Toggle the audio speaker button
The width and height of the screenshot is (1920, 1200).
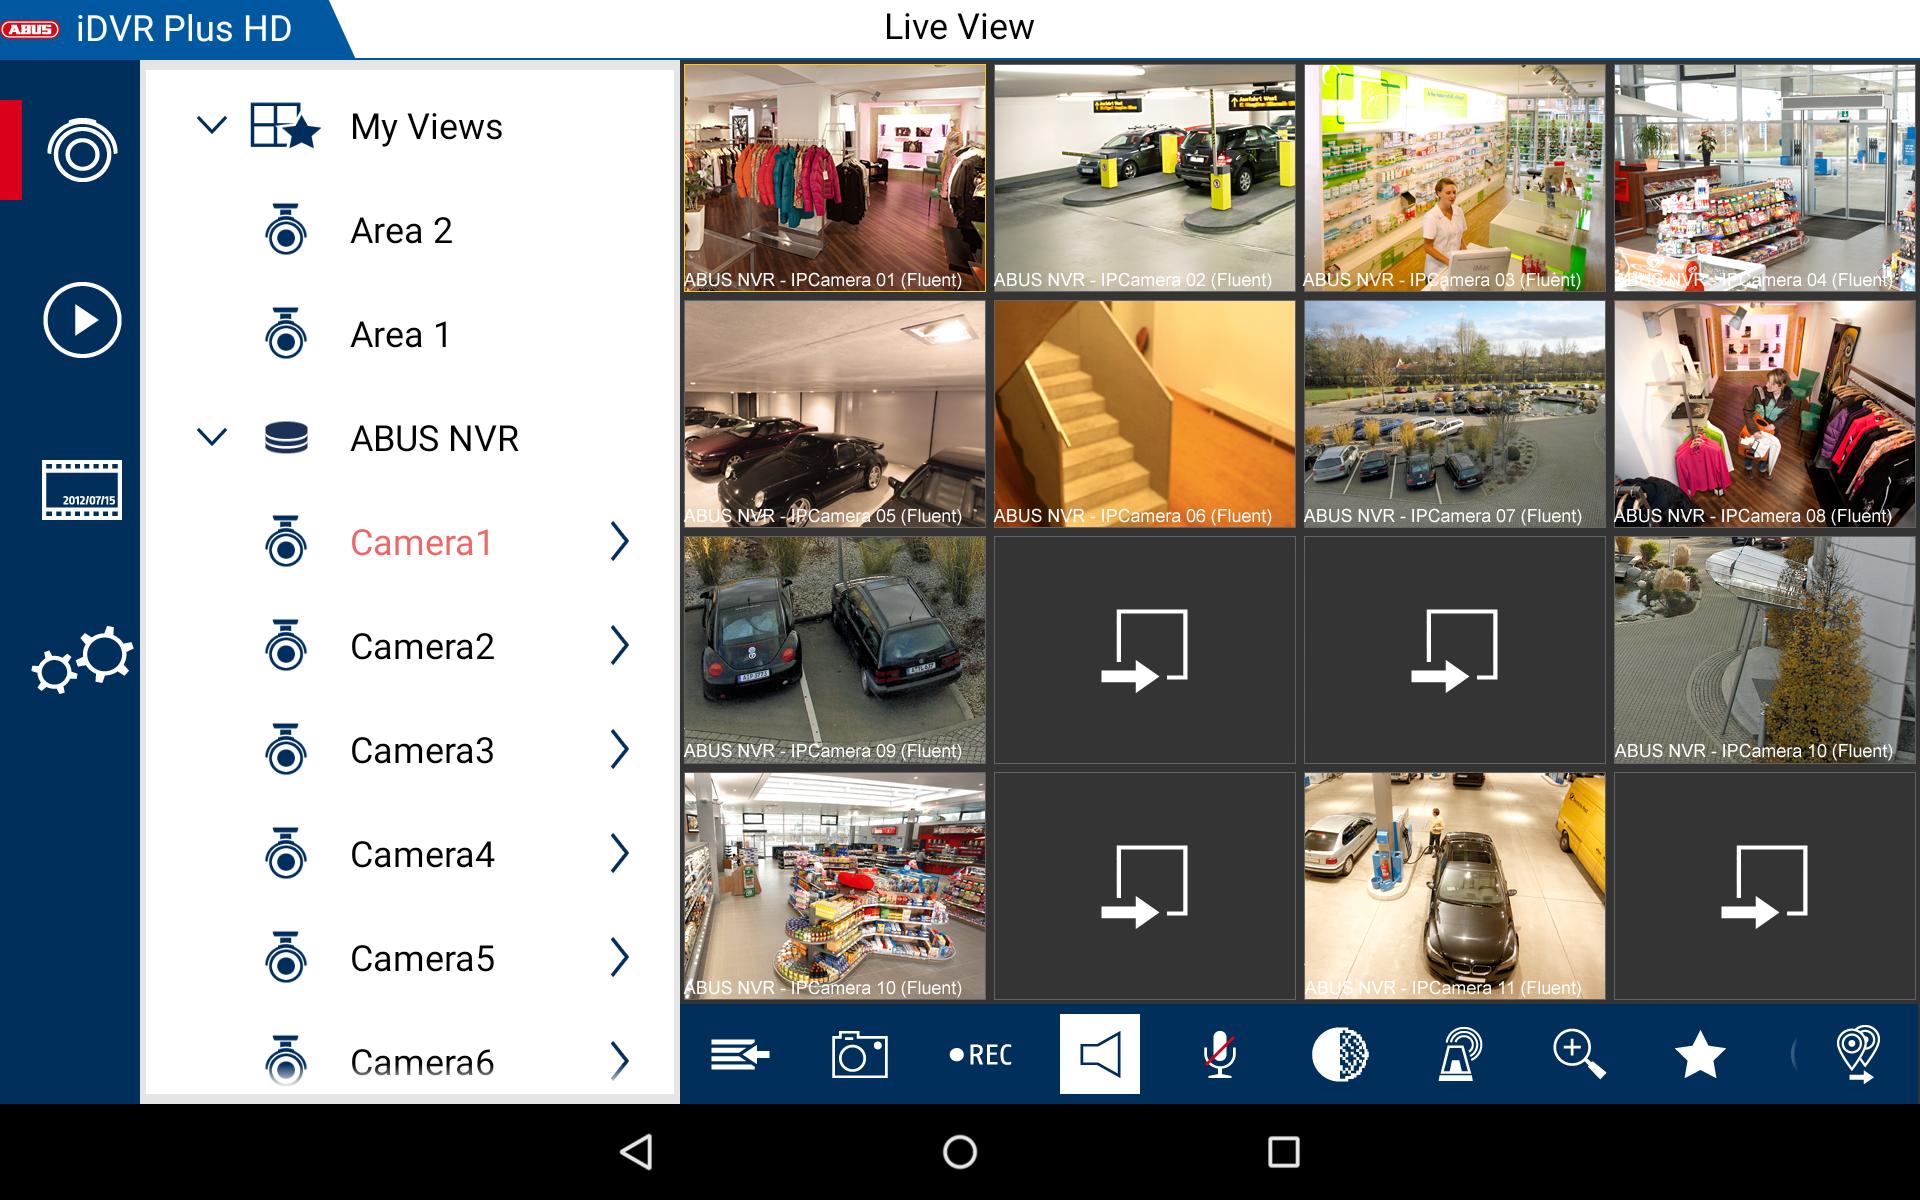[x=1099, y=1054]
